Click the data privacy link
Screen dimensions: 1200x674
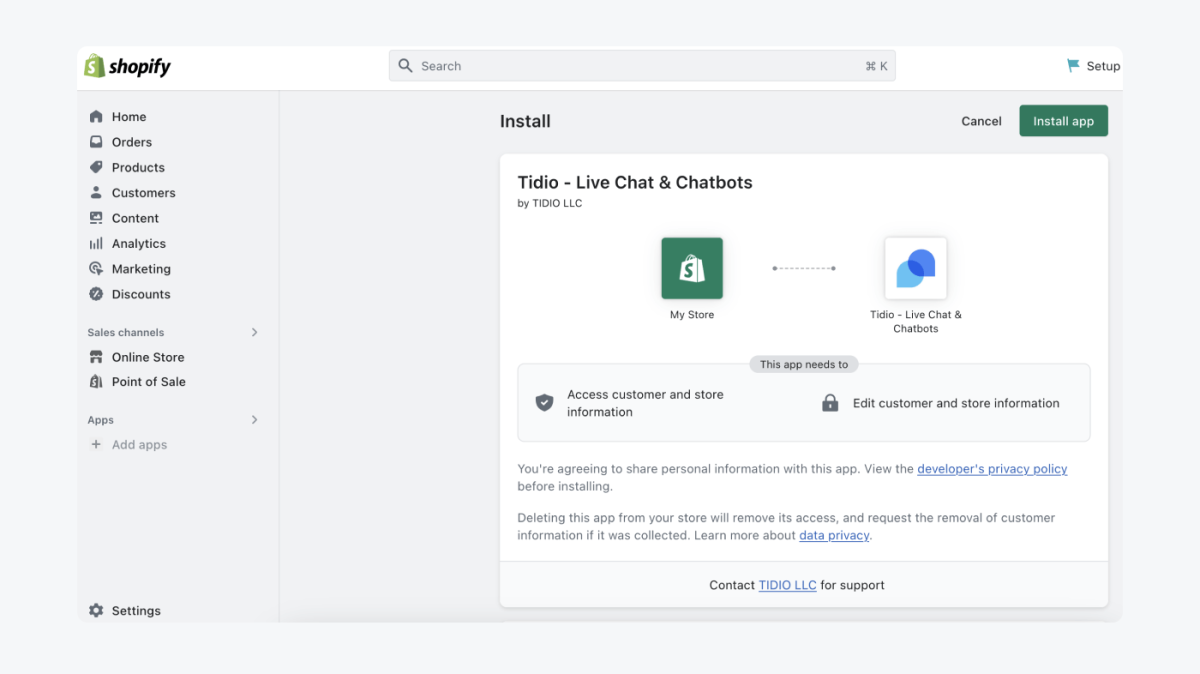coord(834,535)
